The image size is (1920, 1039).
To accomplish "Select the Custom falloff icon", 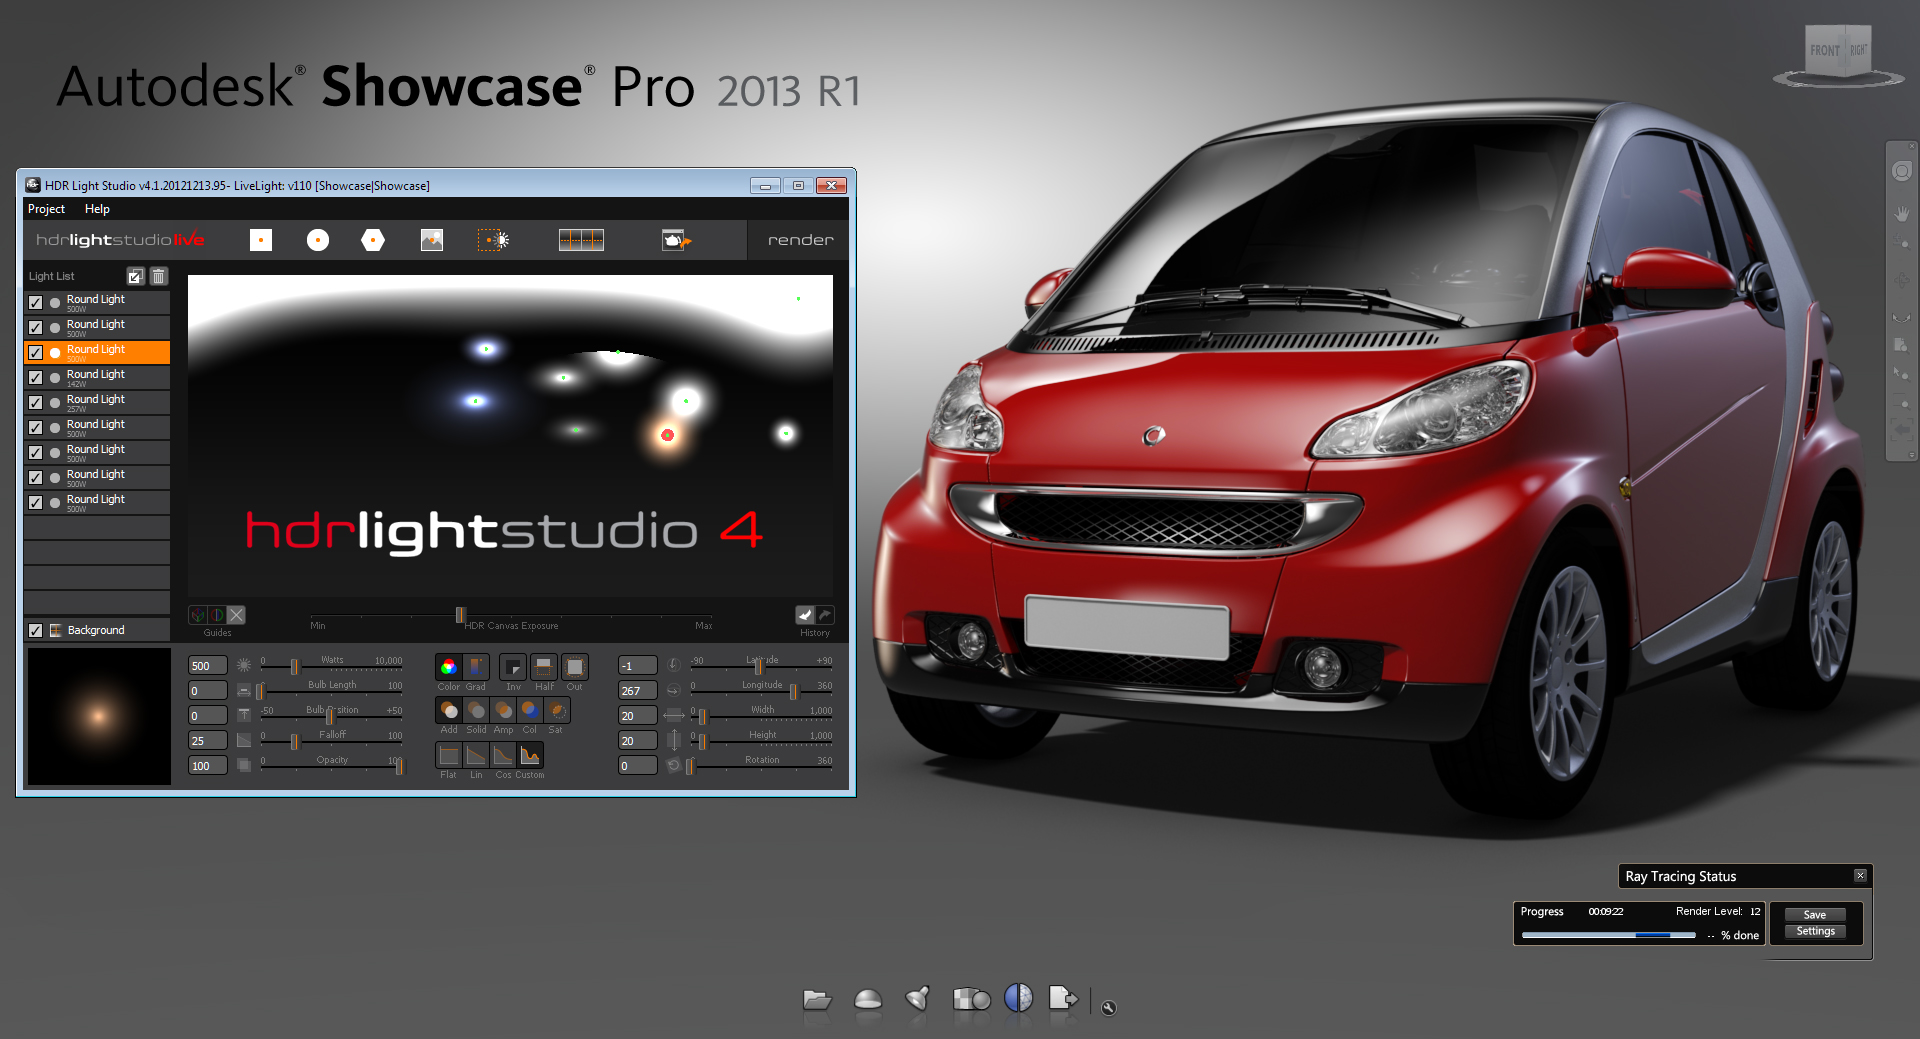I will 530,755.
